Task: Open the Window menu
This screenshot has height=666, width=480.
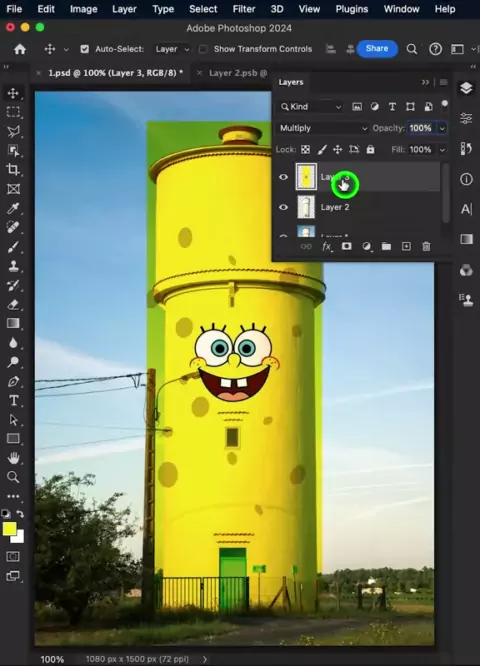Action: click(401, 9)
